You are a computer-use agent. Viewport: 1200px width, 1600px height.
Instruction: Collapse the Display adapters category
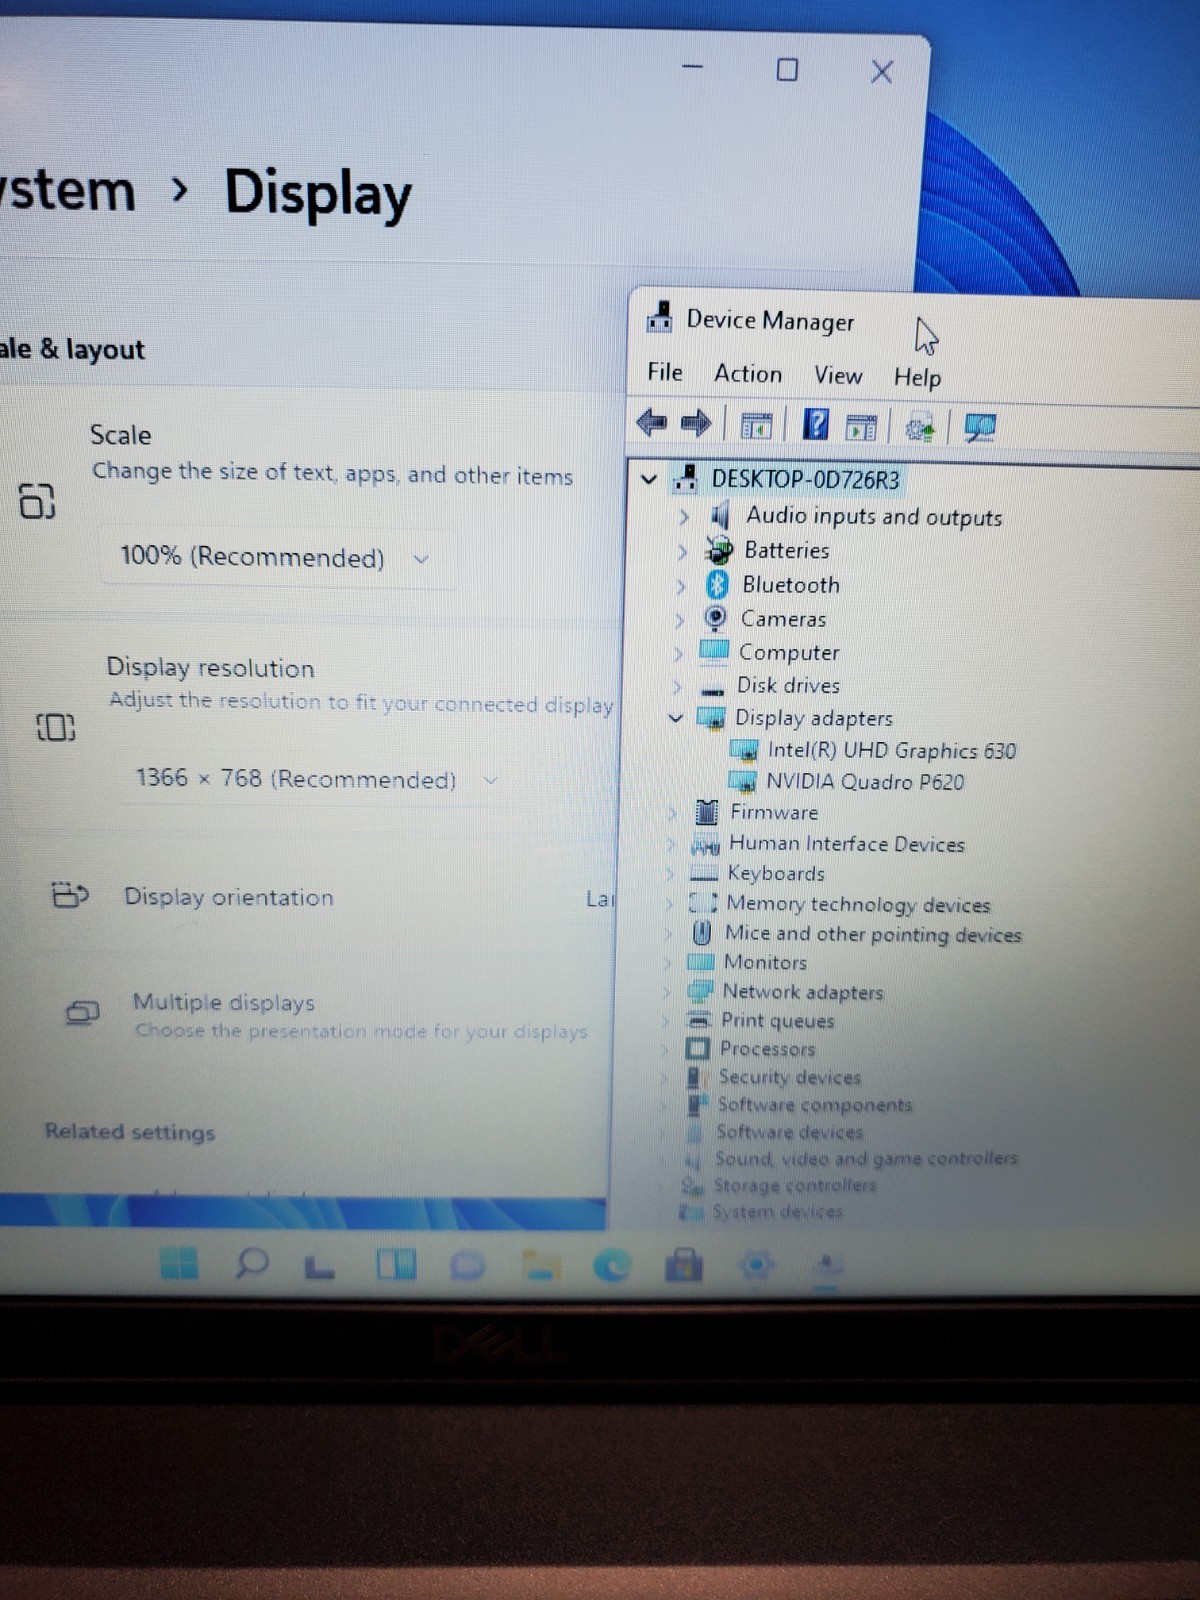coord(676,718)
